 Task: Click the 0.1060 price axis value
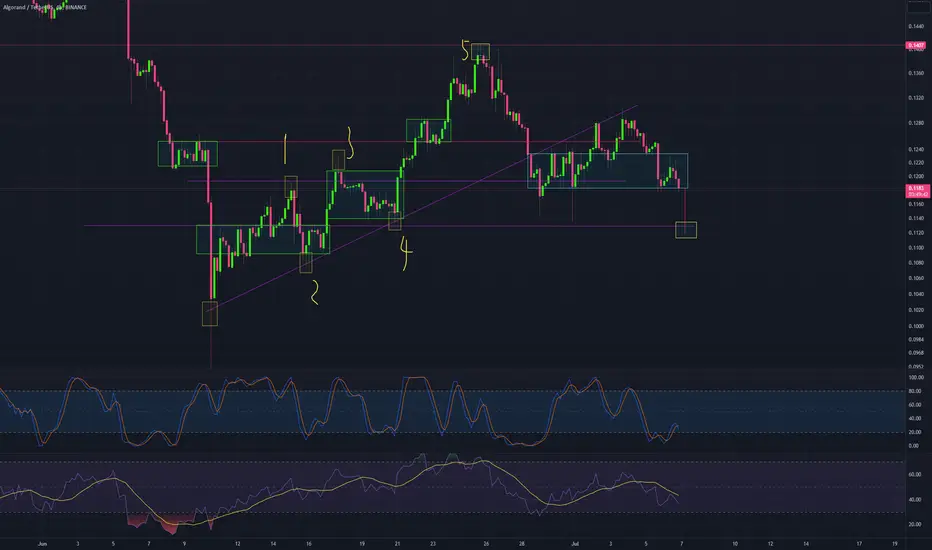click(916, 278)
